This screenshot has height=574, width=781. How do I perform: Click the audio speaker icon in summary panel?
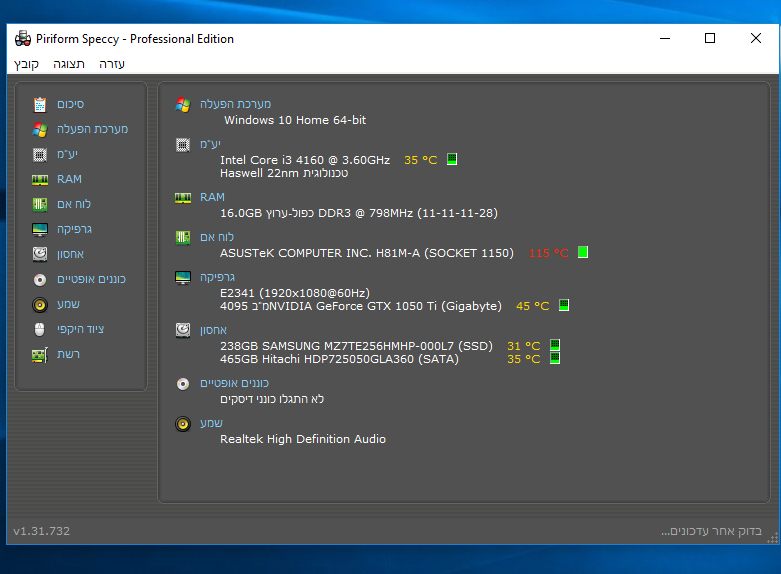pos(183,424)
